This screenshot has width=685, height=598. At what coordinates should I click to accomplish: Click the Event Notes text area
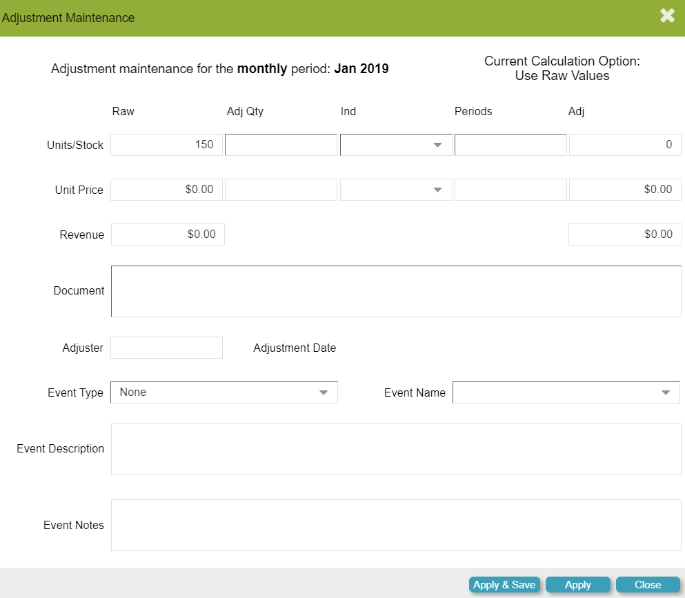click(396, 525)
